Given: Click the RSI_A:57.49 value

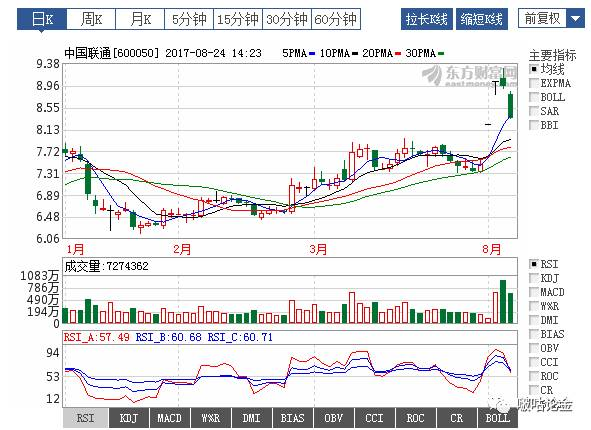Looking at the screenshot, I should 96,337.
